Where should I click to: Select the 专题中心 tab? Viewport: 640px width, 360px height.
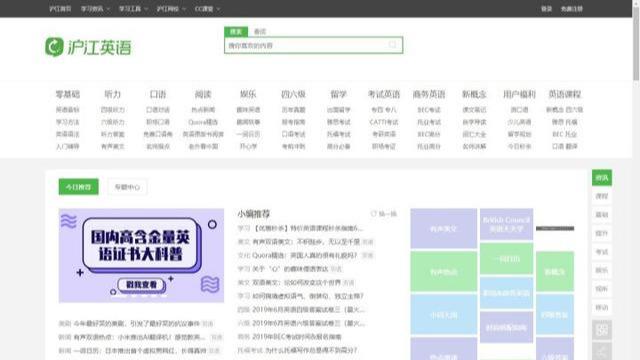[x=127, y=187]
